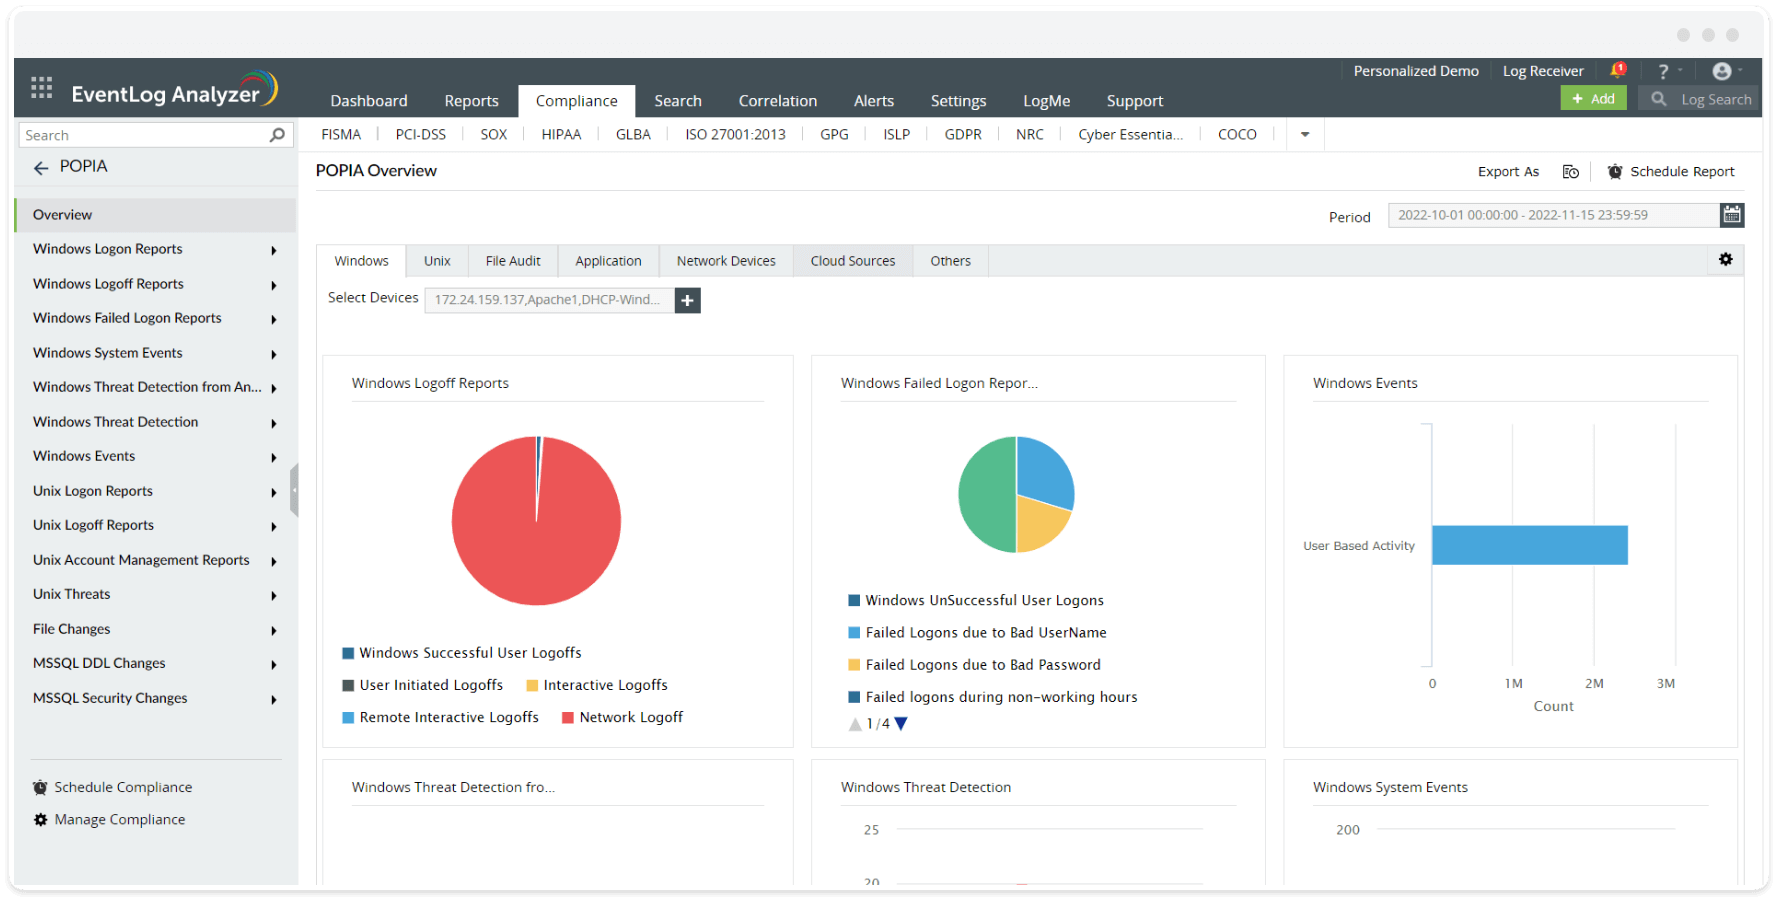Open the gear settings icon on the tab row

tap(1726, 259)
